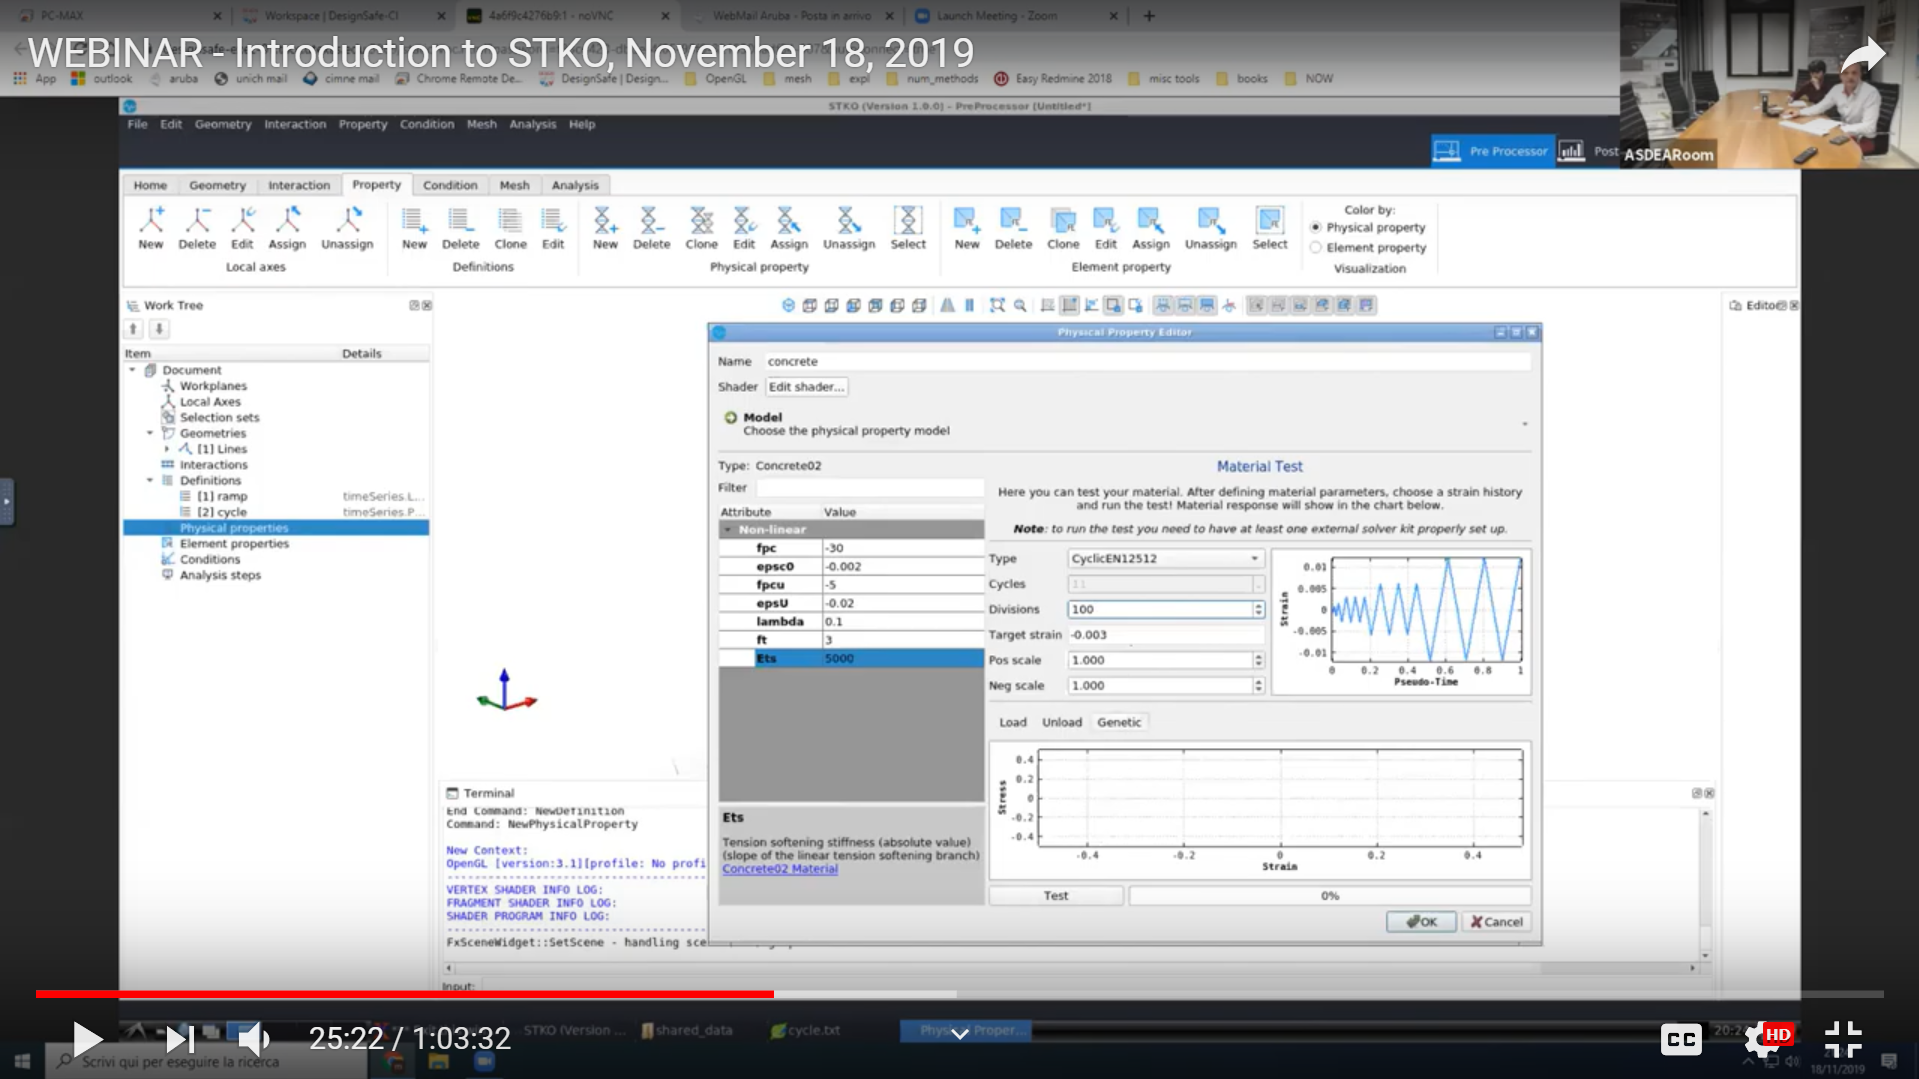Click the fpc value cell -30
The width and height of the screenshot is (1919, 1079).
click(x=903, y=548)
